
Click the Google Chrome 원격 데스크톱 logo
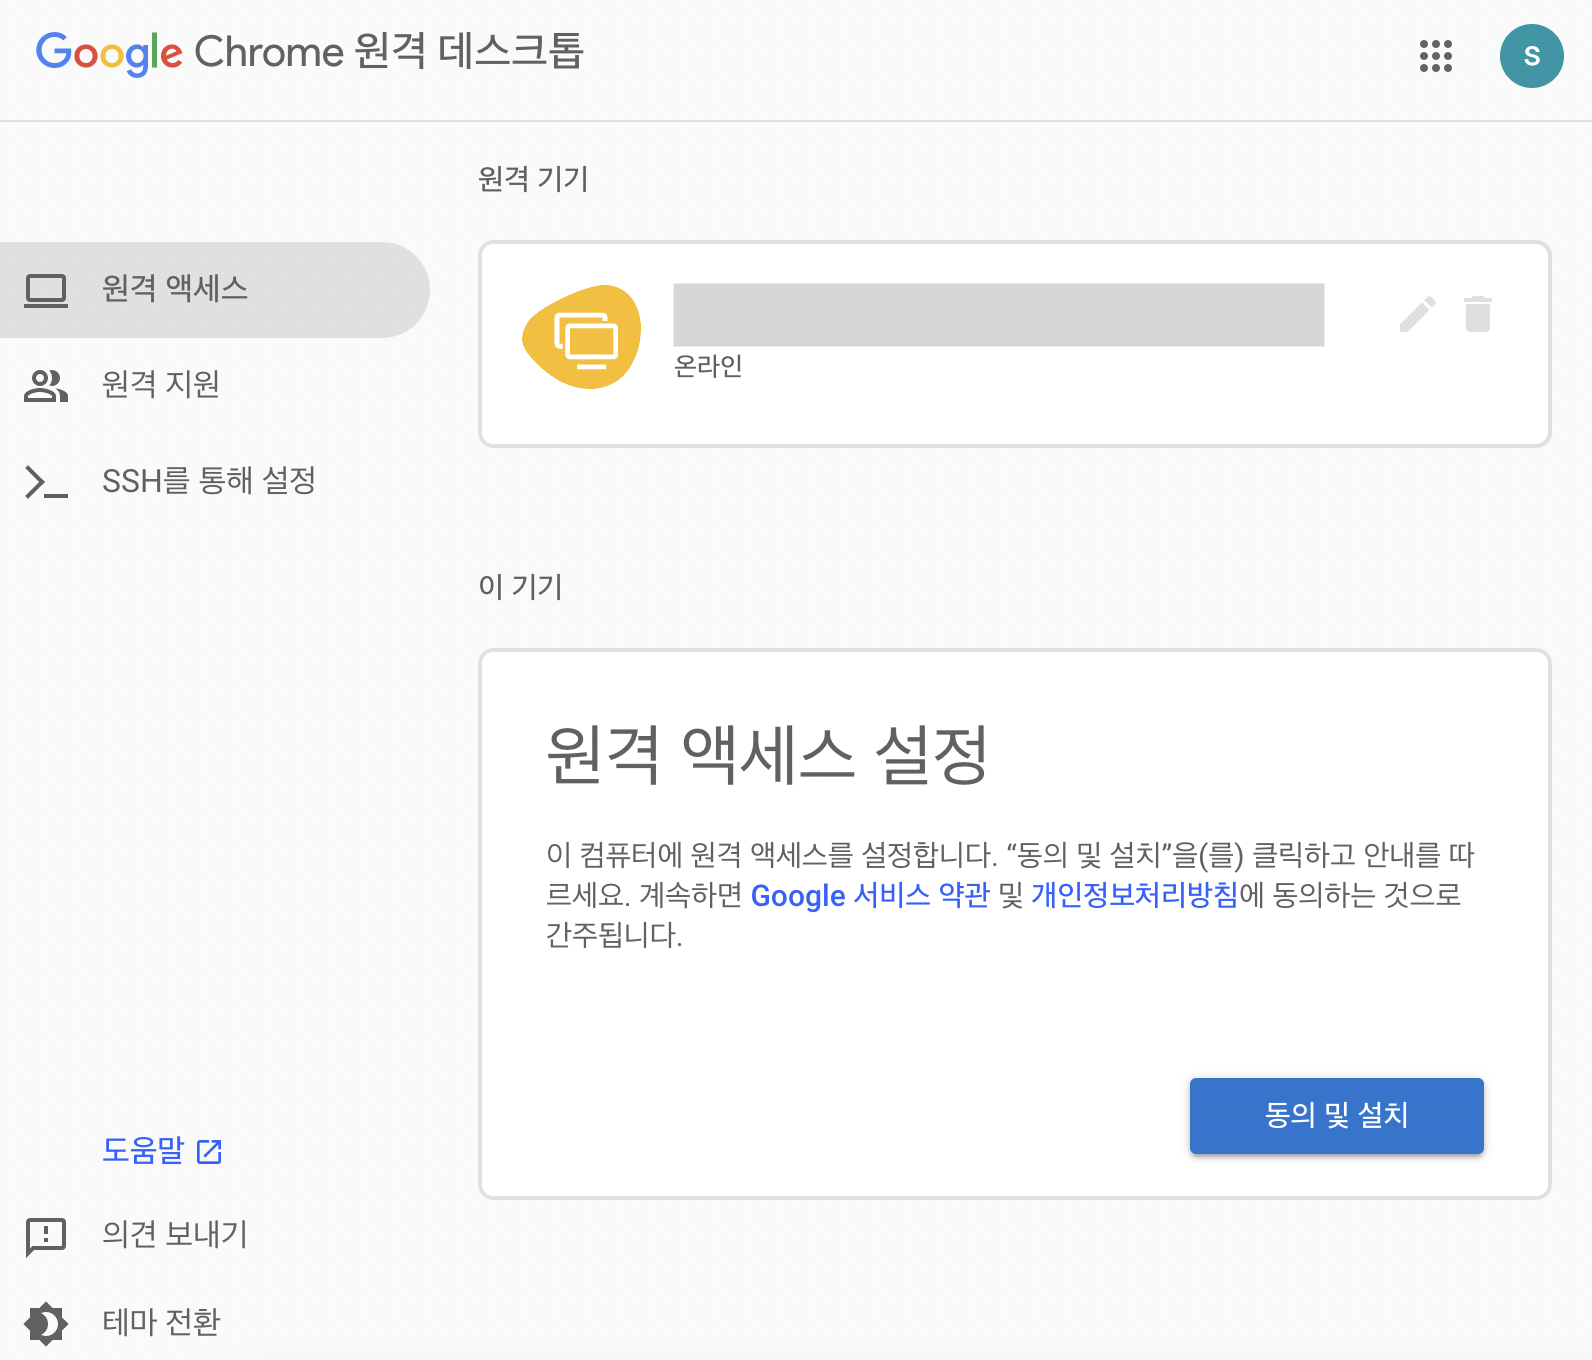pyautogui.click(x=309, y=52)
